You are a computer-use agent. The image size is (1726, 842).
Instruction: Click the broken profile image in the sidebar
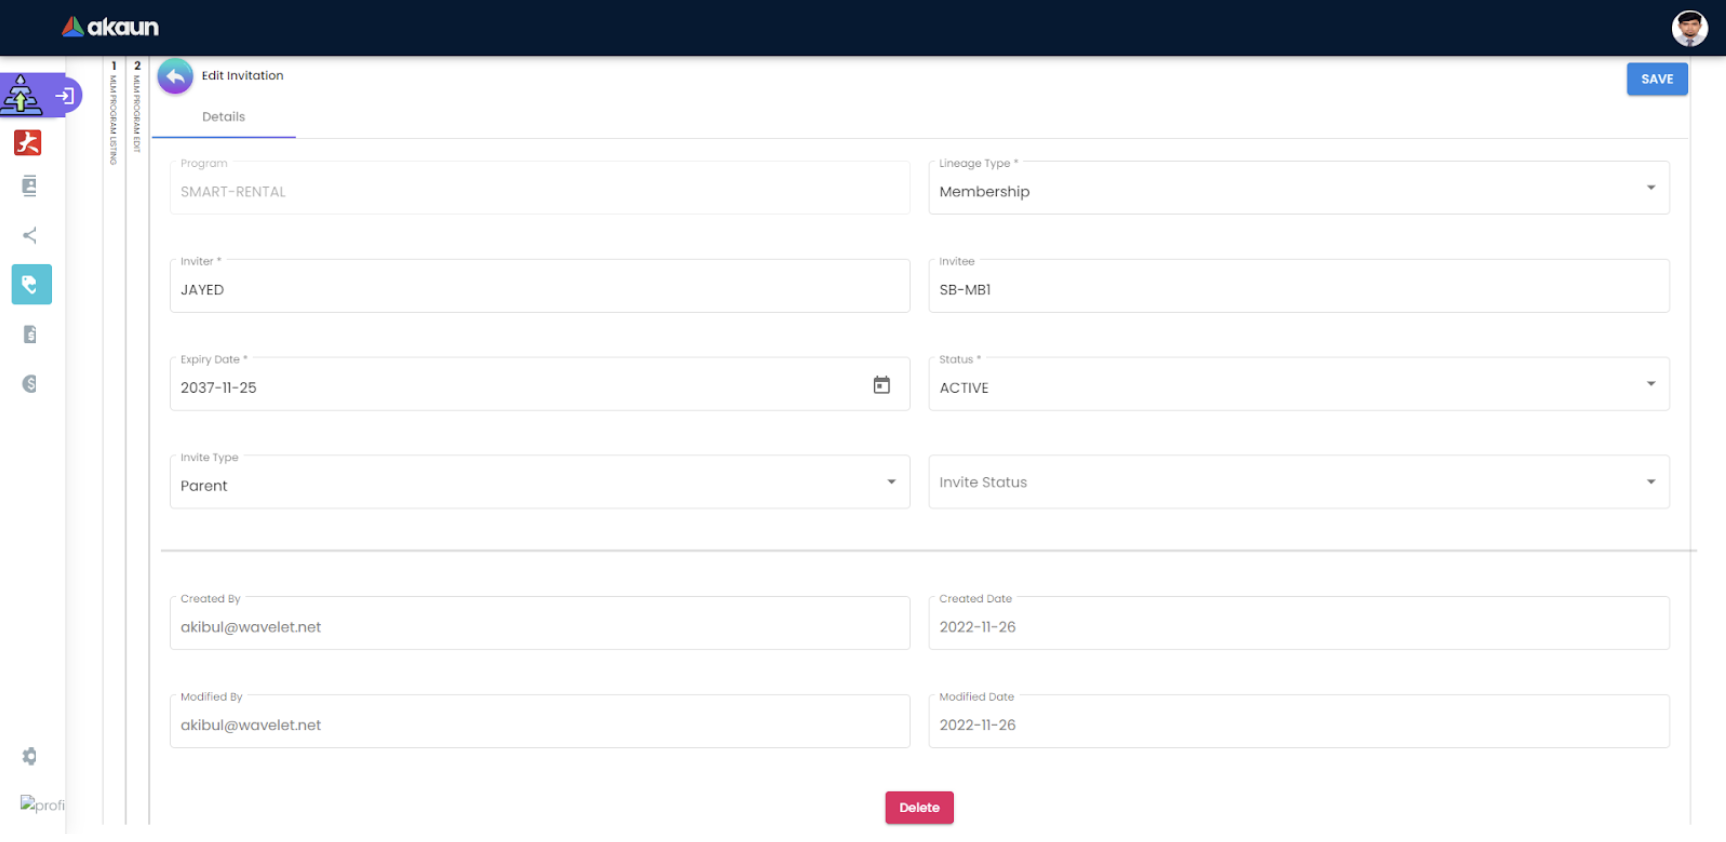42,804
